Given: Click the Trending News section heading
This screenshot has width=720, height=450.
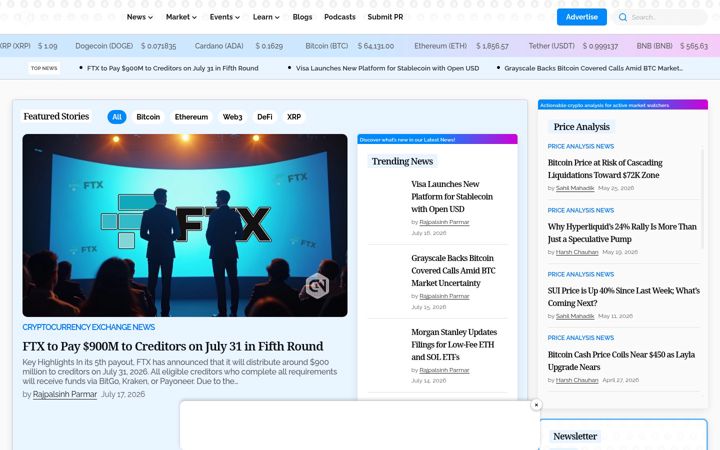Looking at the screenshot, I should 402,161.
